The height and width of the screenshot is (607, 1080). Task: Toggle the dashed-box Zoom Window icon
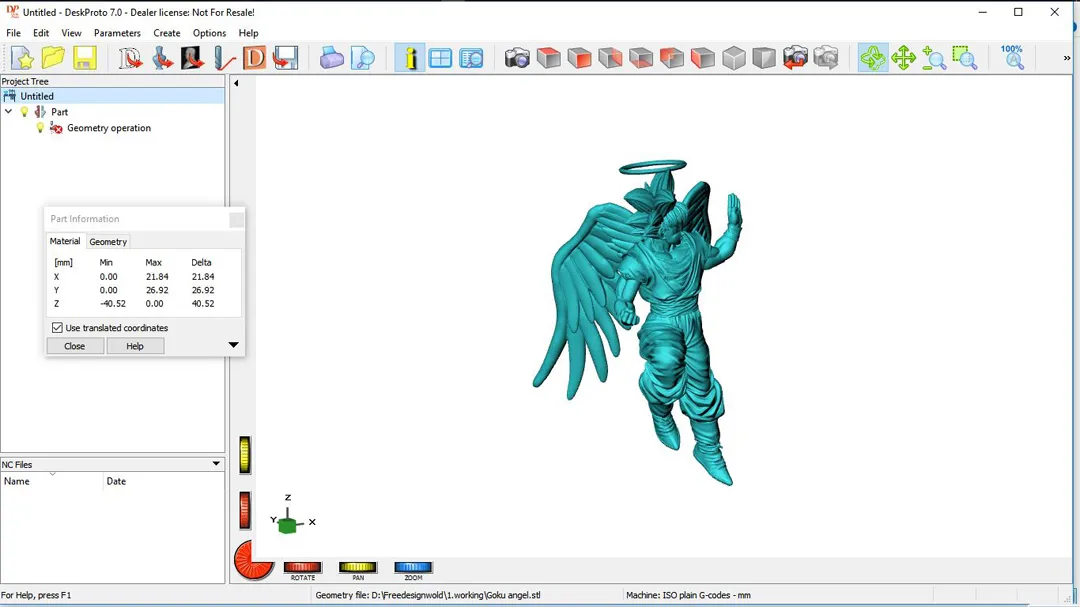coord(965,58)
